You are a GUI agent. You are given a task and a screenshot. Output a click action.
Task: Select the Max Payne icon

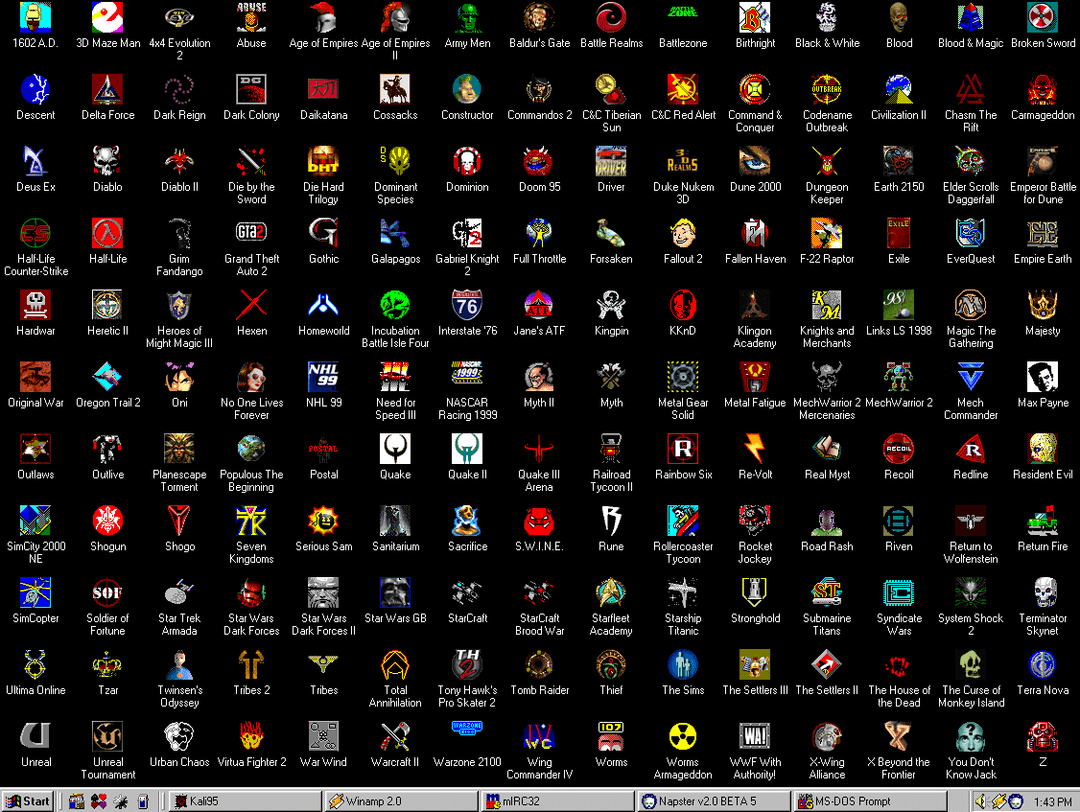click(x=1042, y=377)
